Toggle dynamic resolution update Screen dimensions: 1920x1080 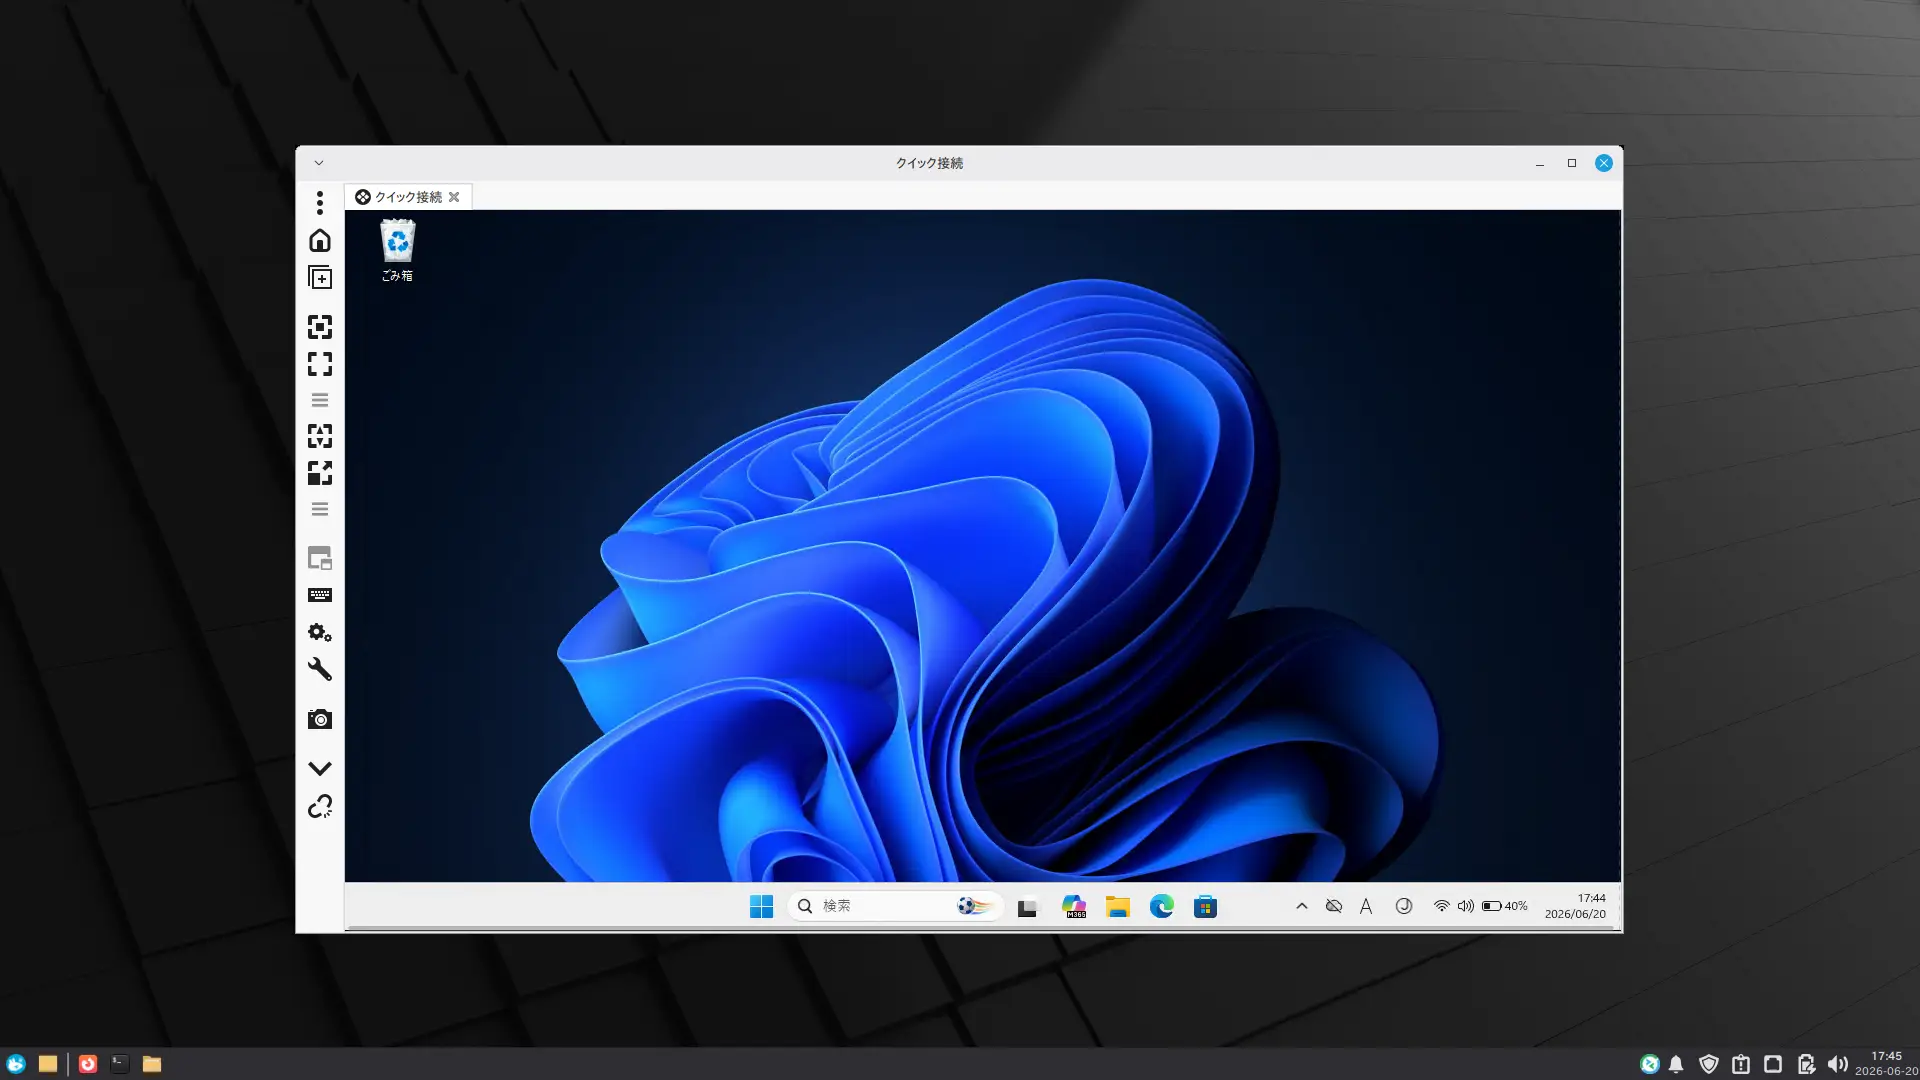320,436
